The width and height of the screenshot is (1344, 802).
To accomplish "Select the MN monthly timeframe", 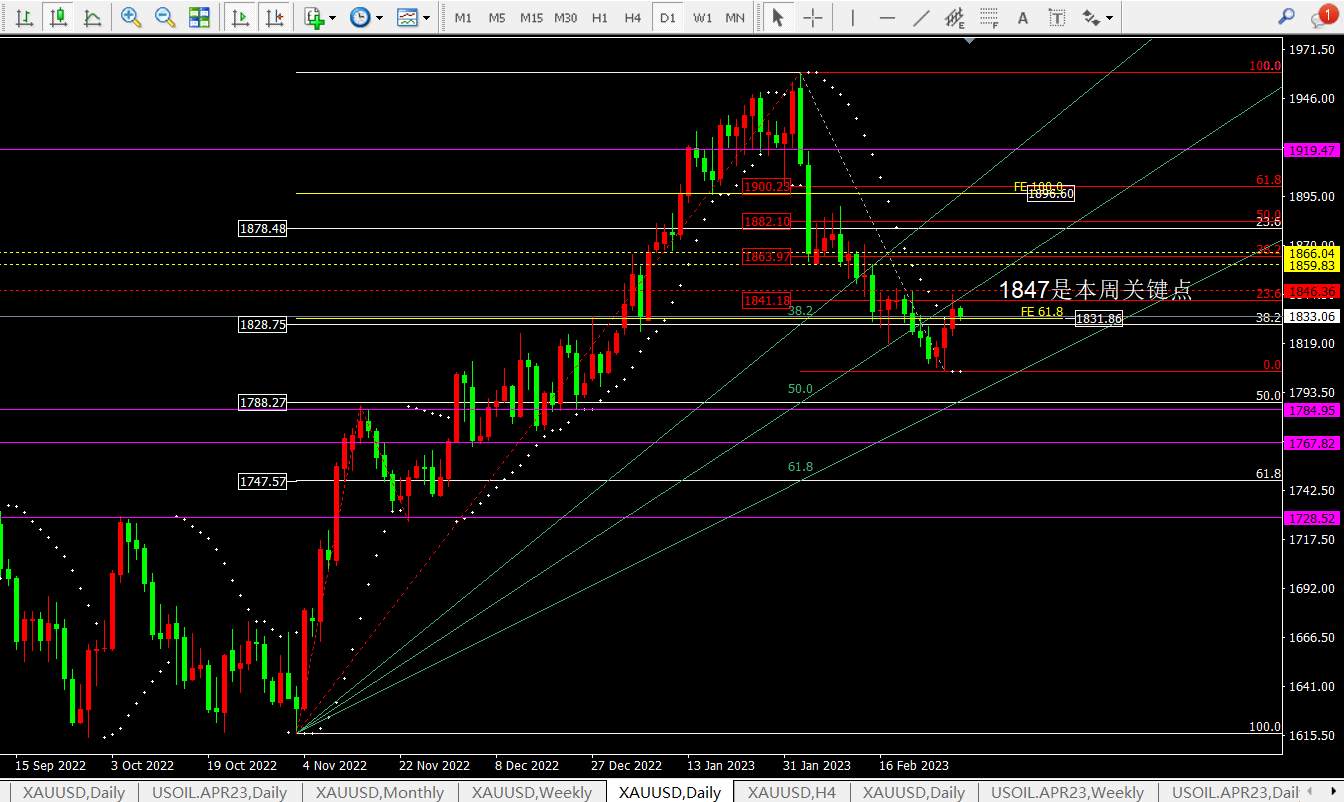I will point(735,18).
